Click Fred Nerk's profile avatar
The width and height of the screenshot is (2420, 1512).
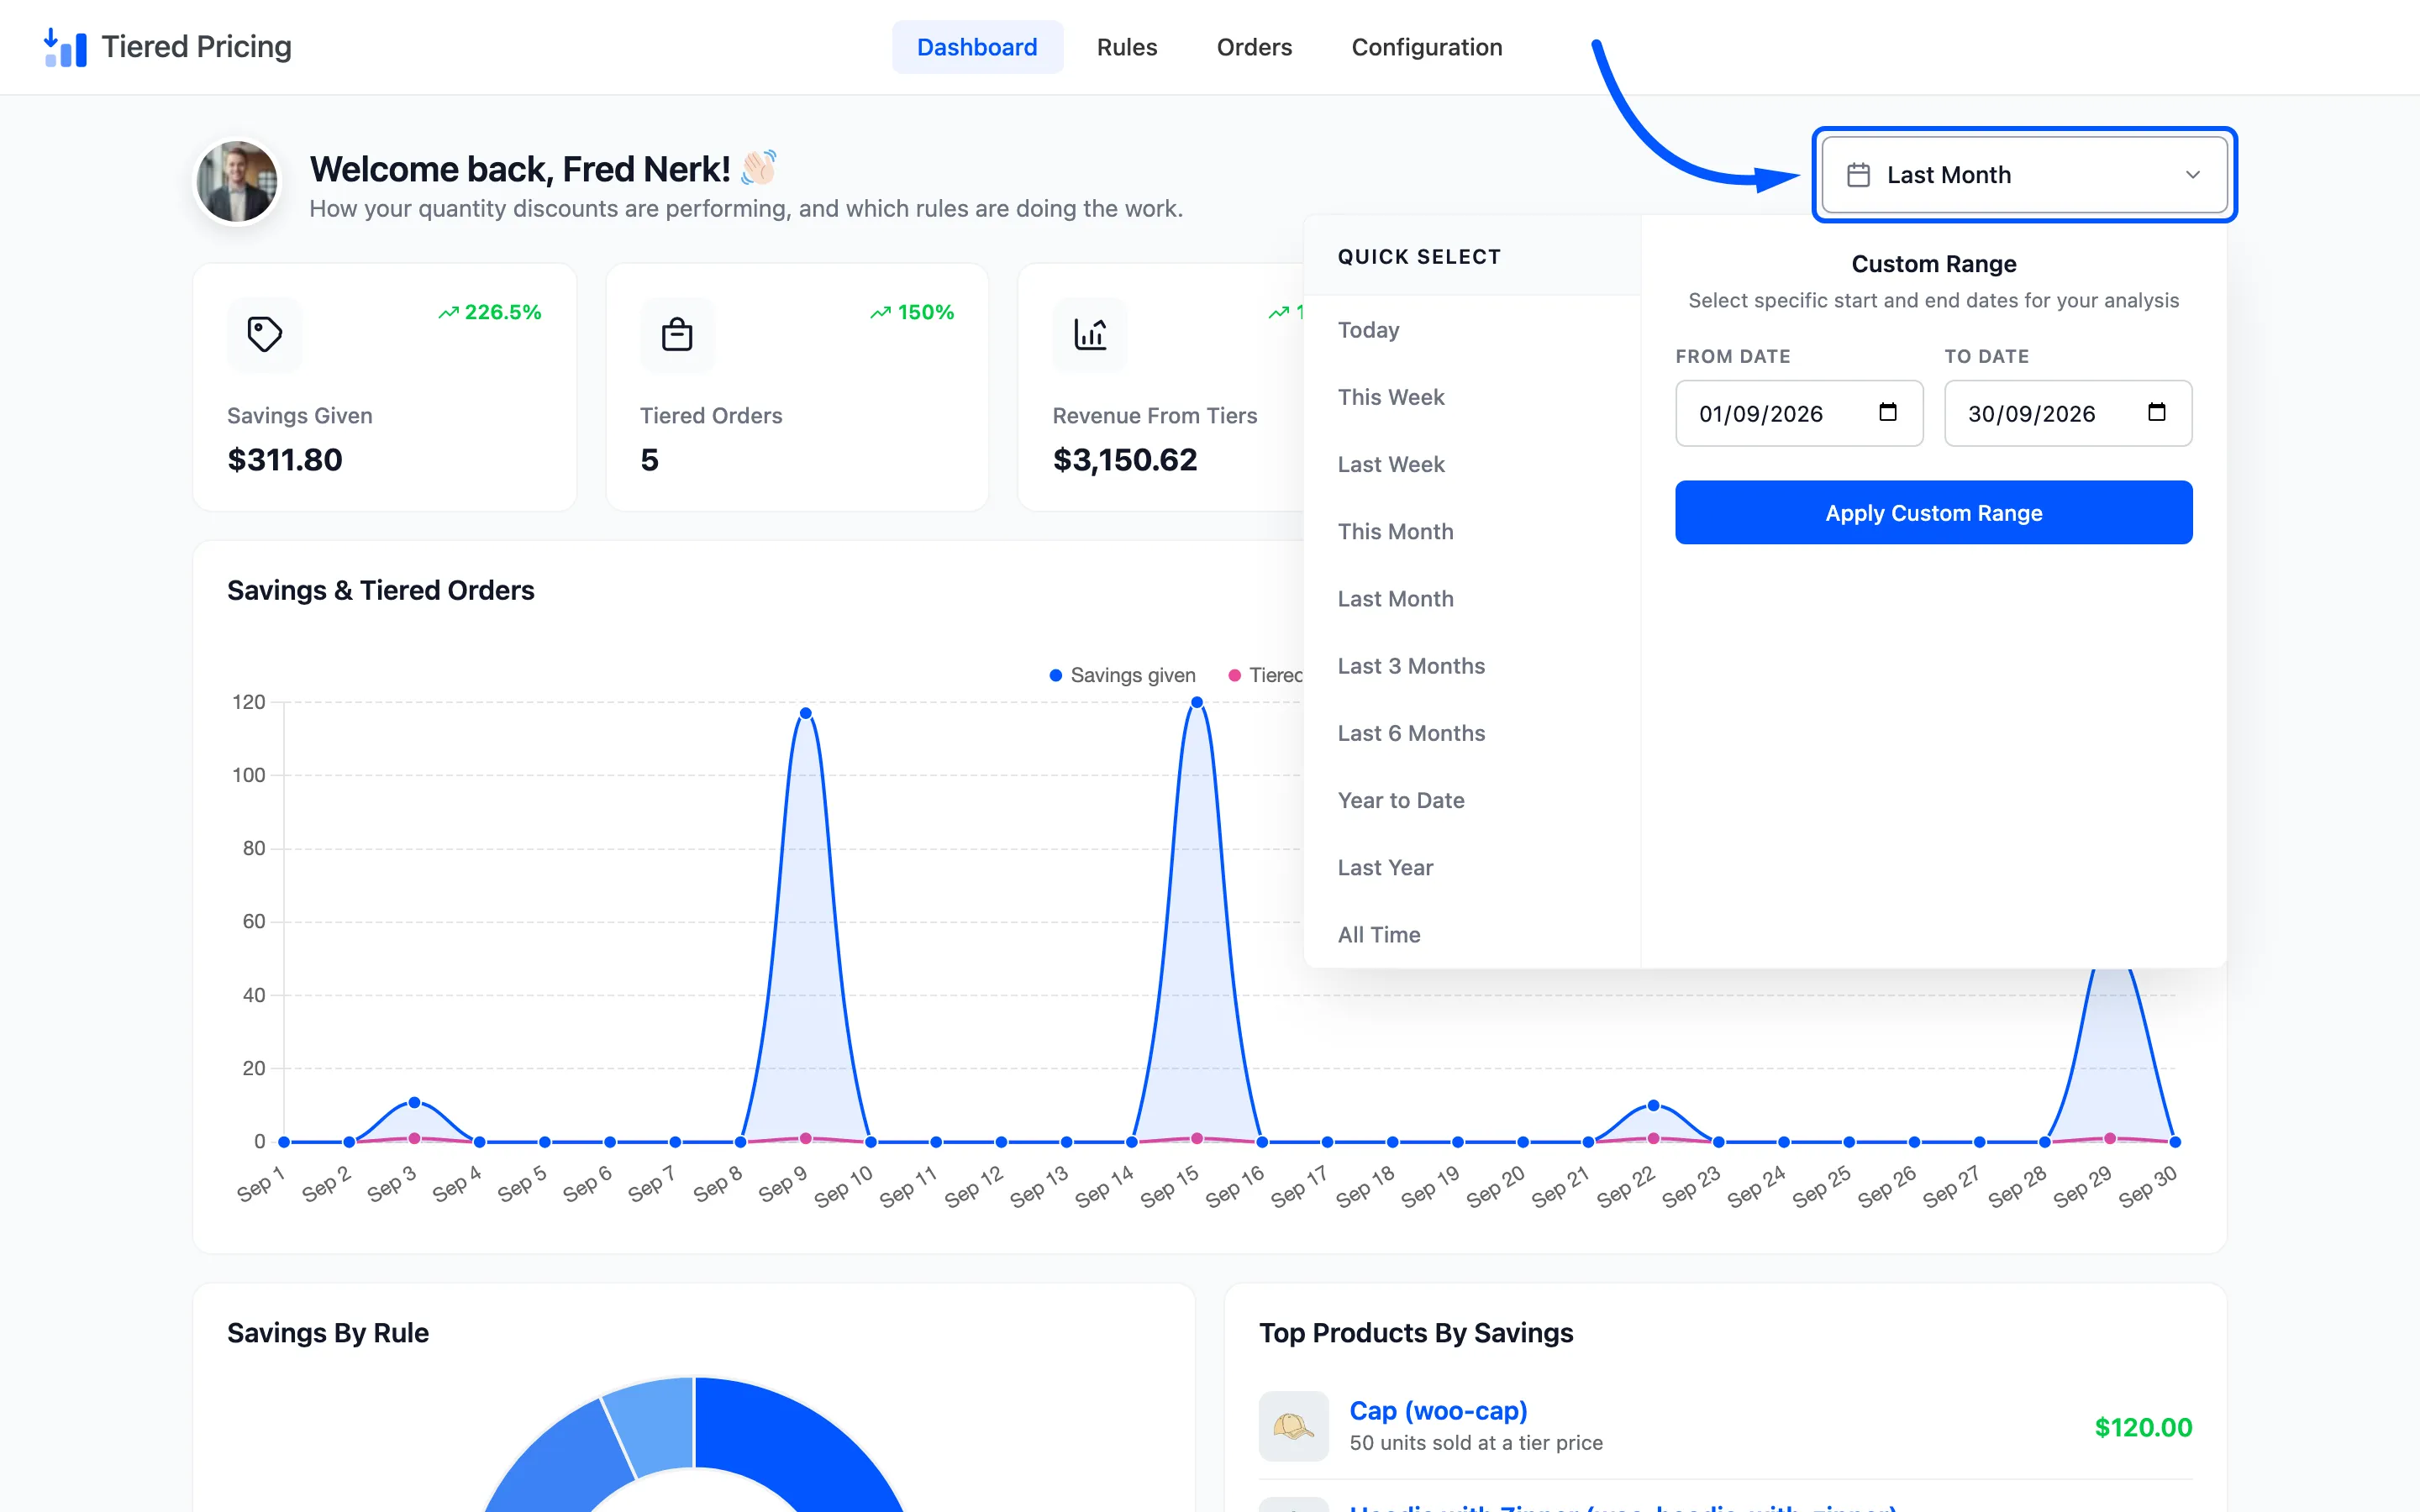[237, 182]
